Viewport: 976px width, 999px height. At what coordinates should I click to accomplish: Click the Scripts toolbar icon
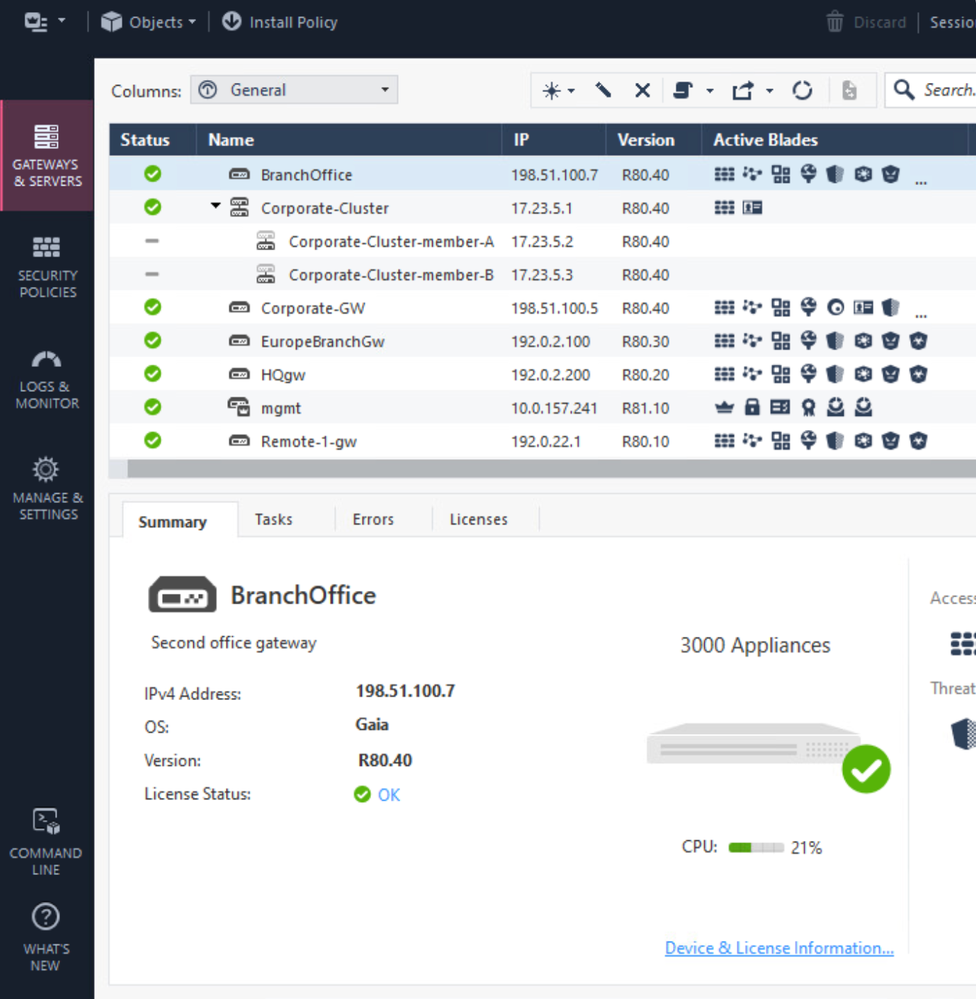coord(682,90)
